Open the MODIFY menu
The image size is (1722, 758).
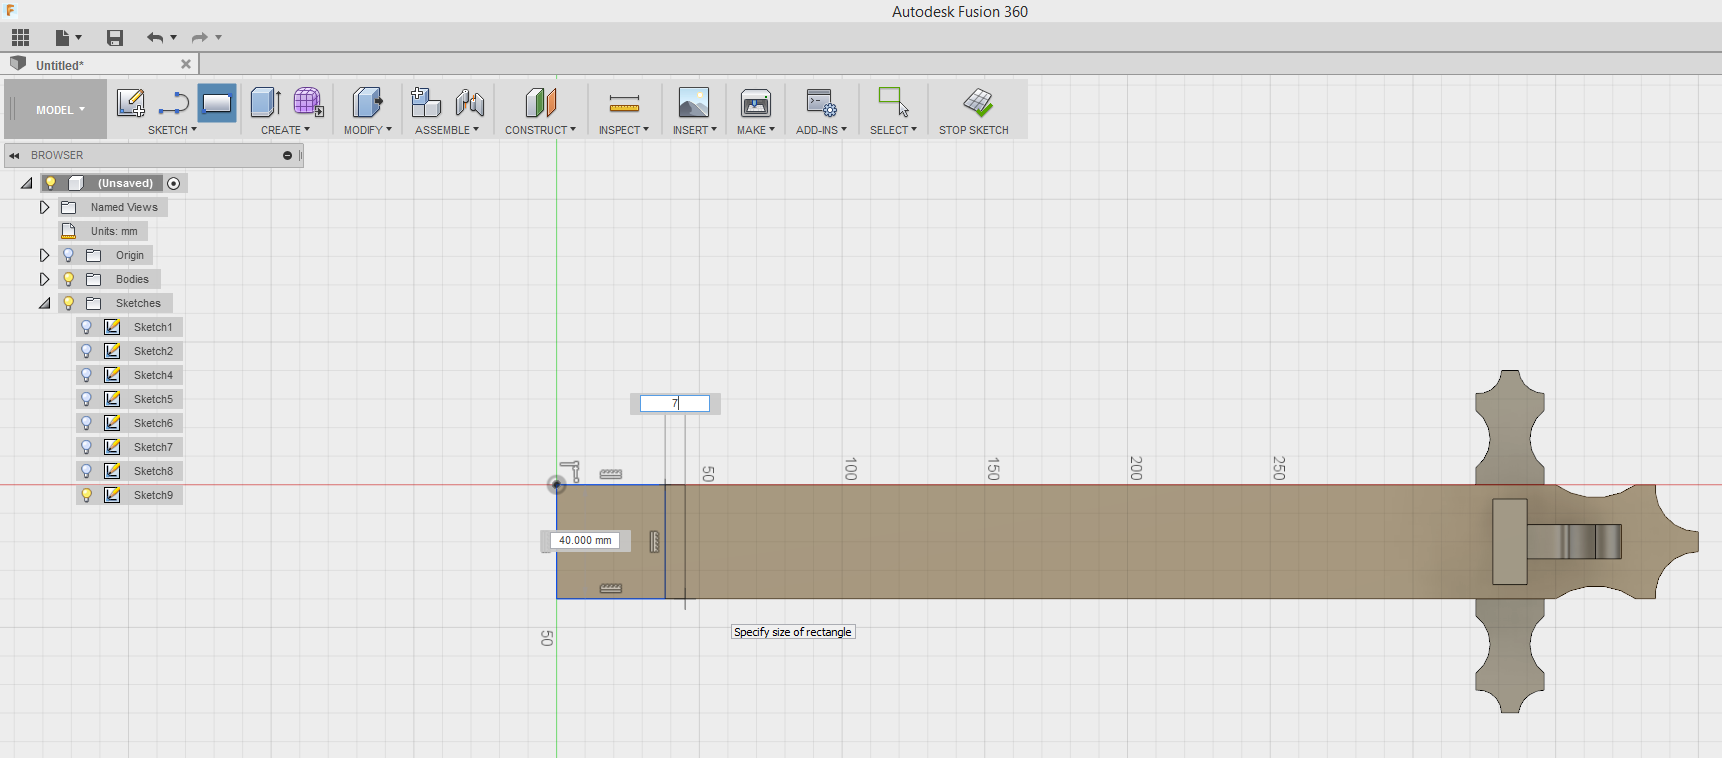pos(367,130)
